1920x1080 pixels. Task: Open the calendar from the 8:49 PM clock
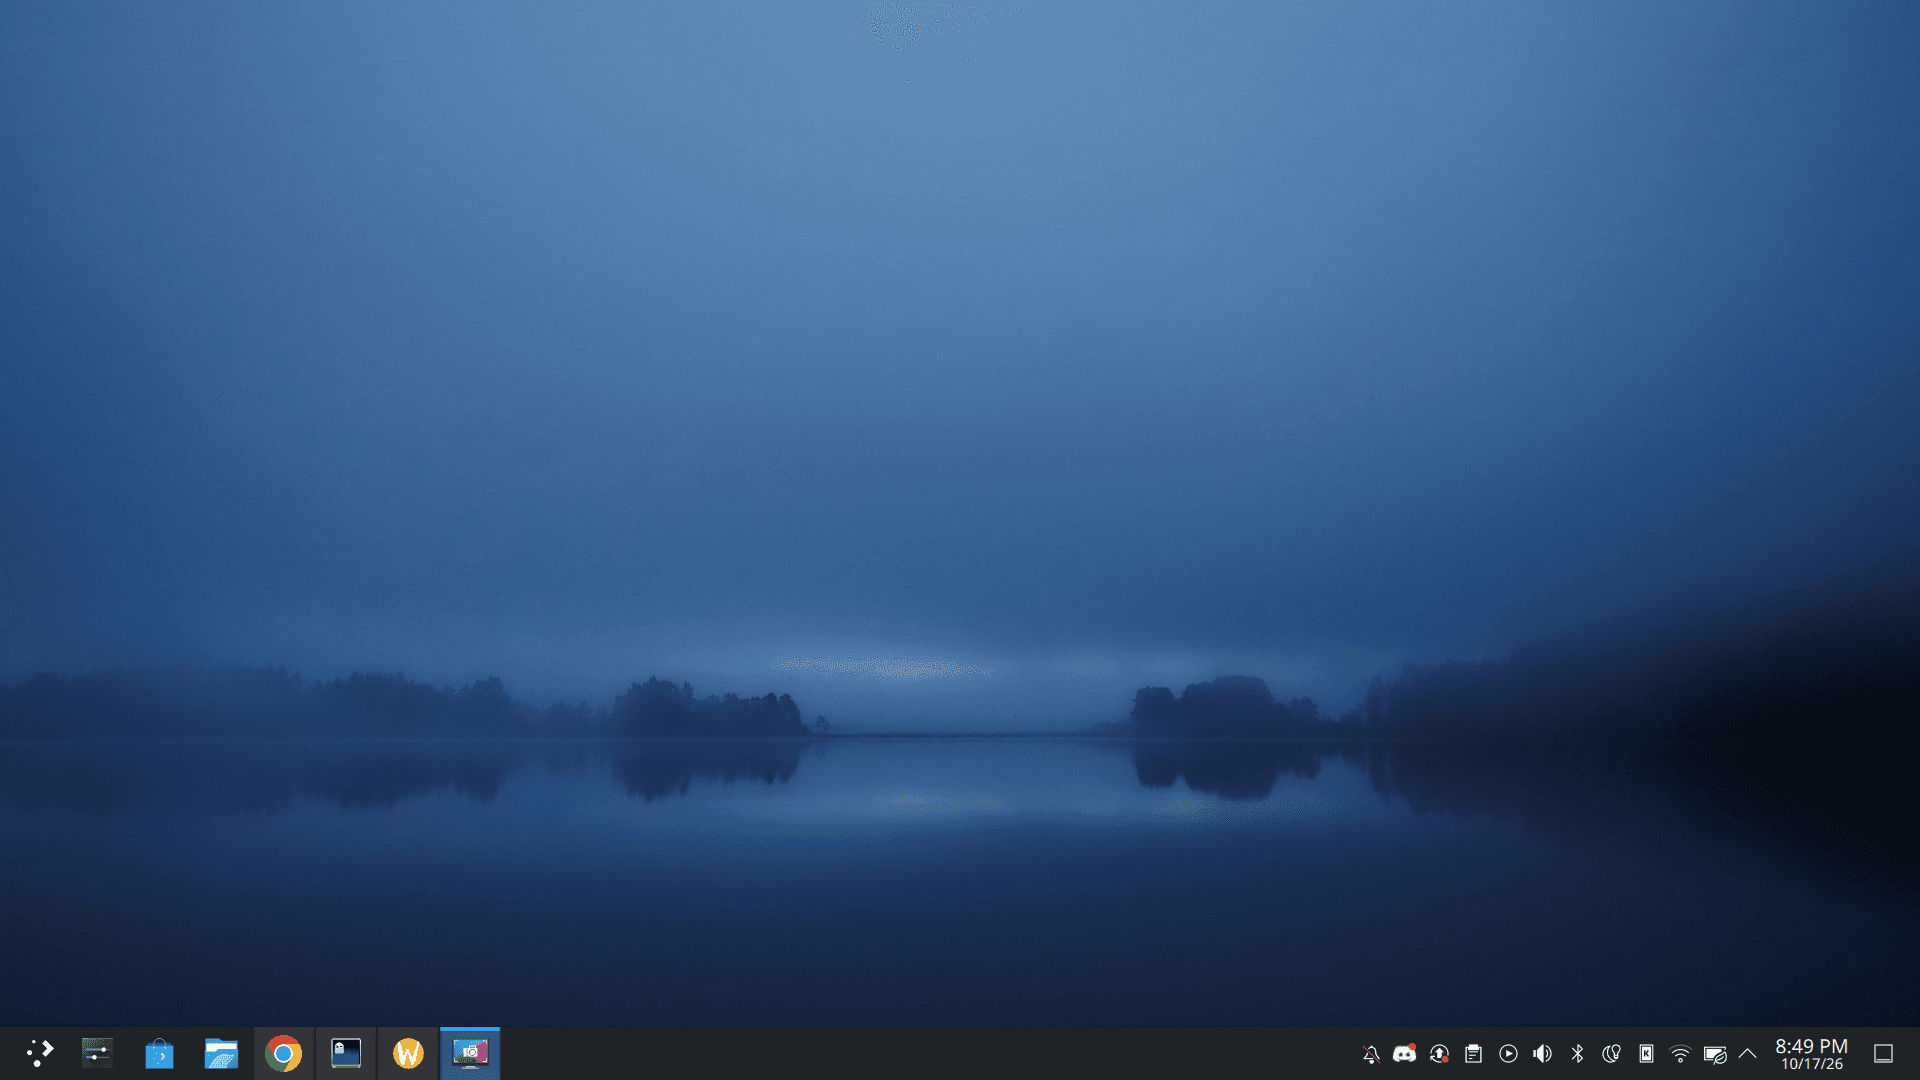pyautogui.click(x=1811, y=1054)
